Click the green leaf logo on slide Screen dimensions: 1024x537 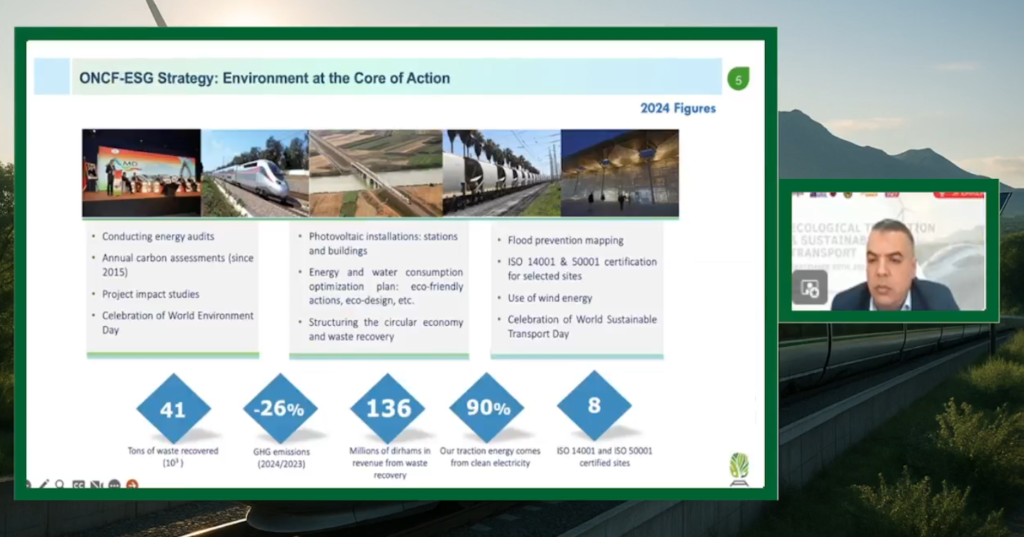[738, 467]
